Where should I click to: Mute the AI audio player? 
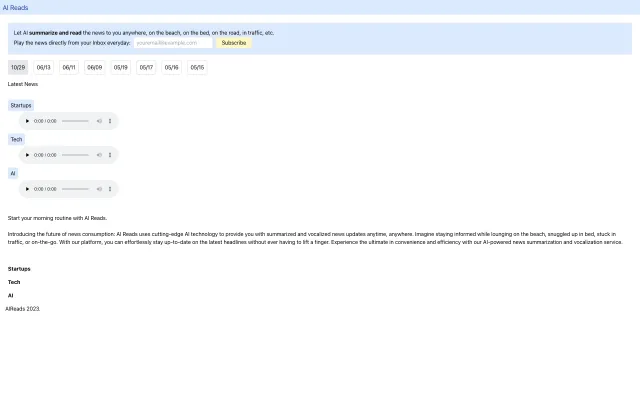99,189
